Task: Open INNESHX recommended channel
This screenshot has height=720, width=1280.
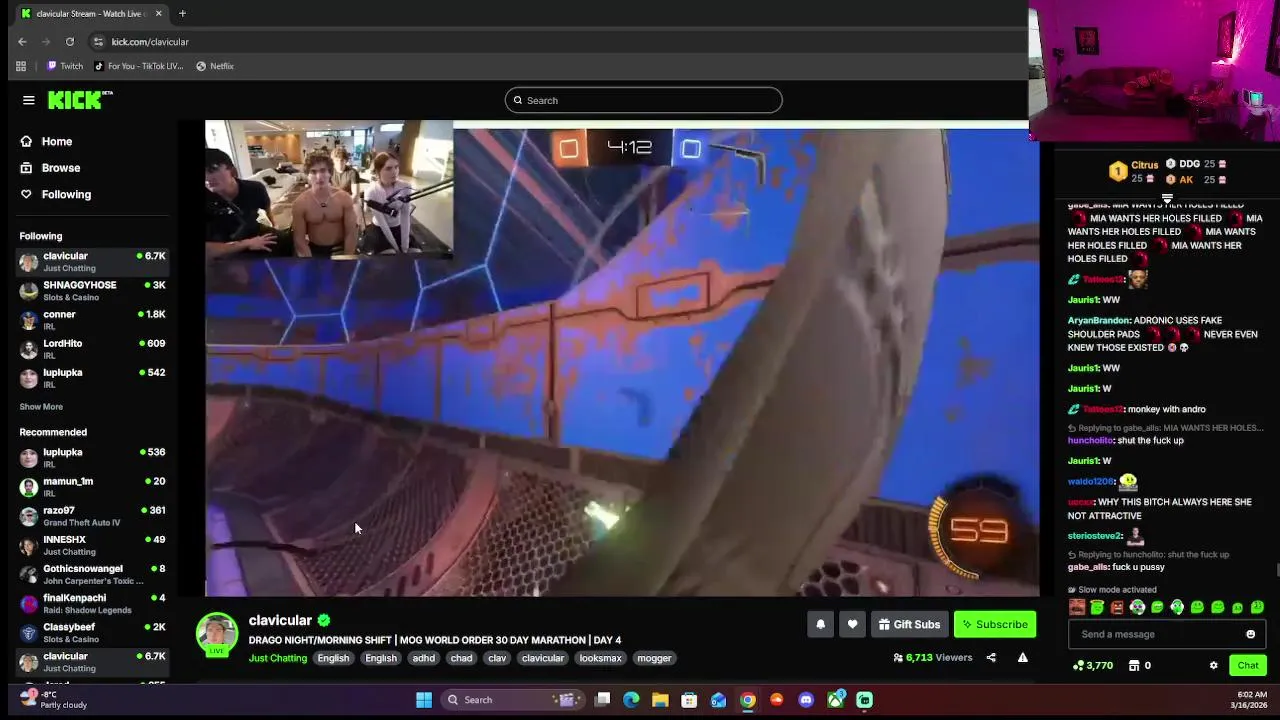Action: pyautogui.click(x=92, y=545)
